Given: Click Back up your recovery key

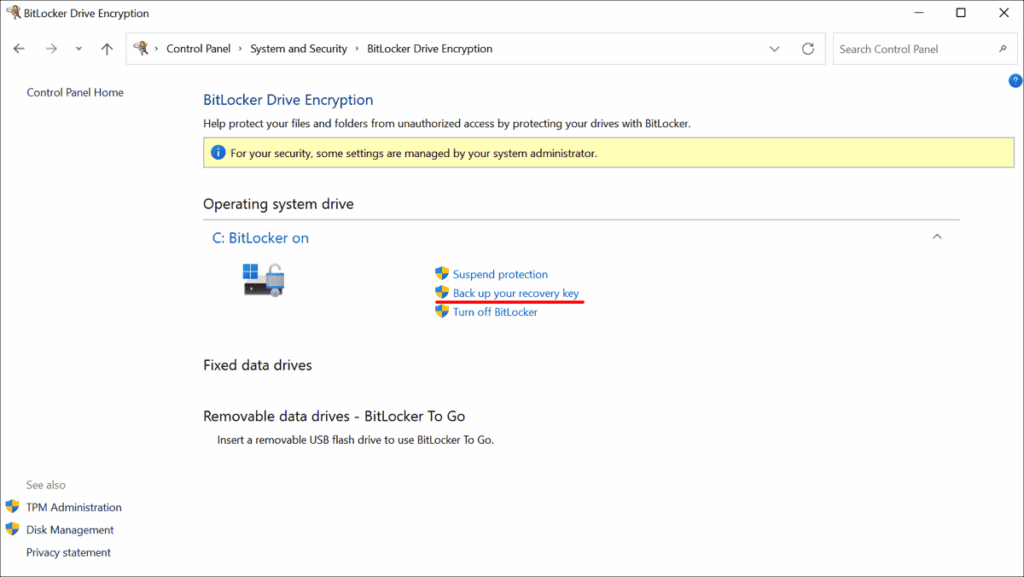Looking at the screenshot, I should (515, 293).
